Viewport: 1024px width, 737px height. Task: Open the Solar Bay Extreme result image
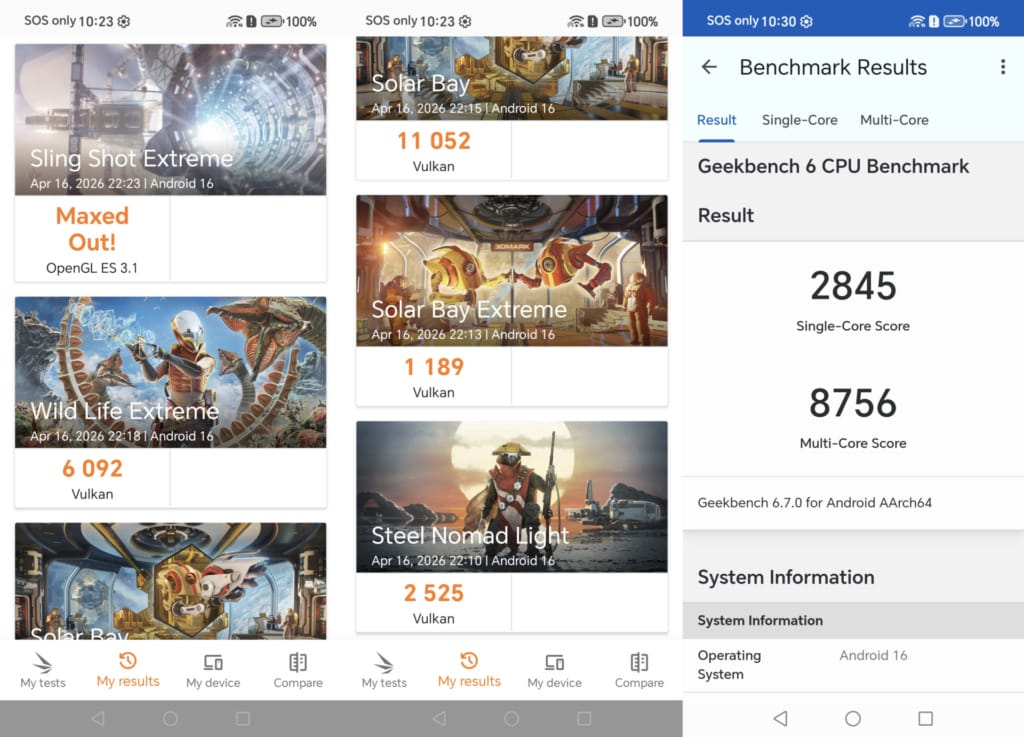coord(511,270)
